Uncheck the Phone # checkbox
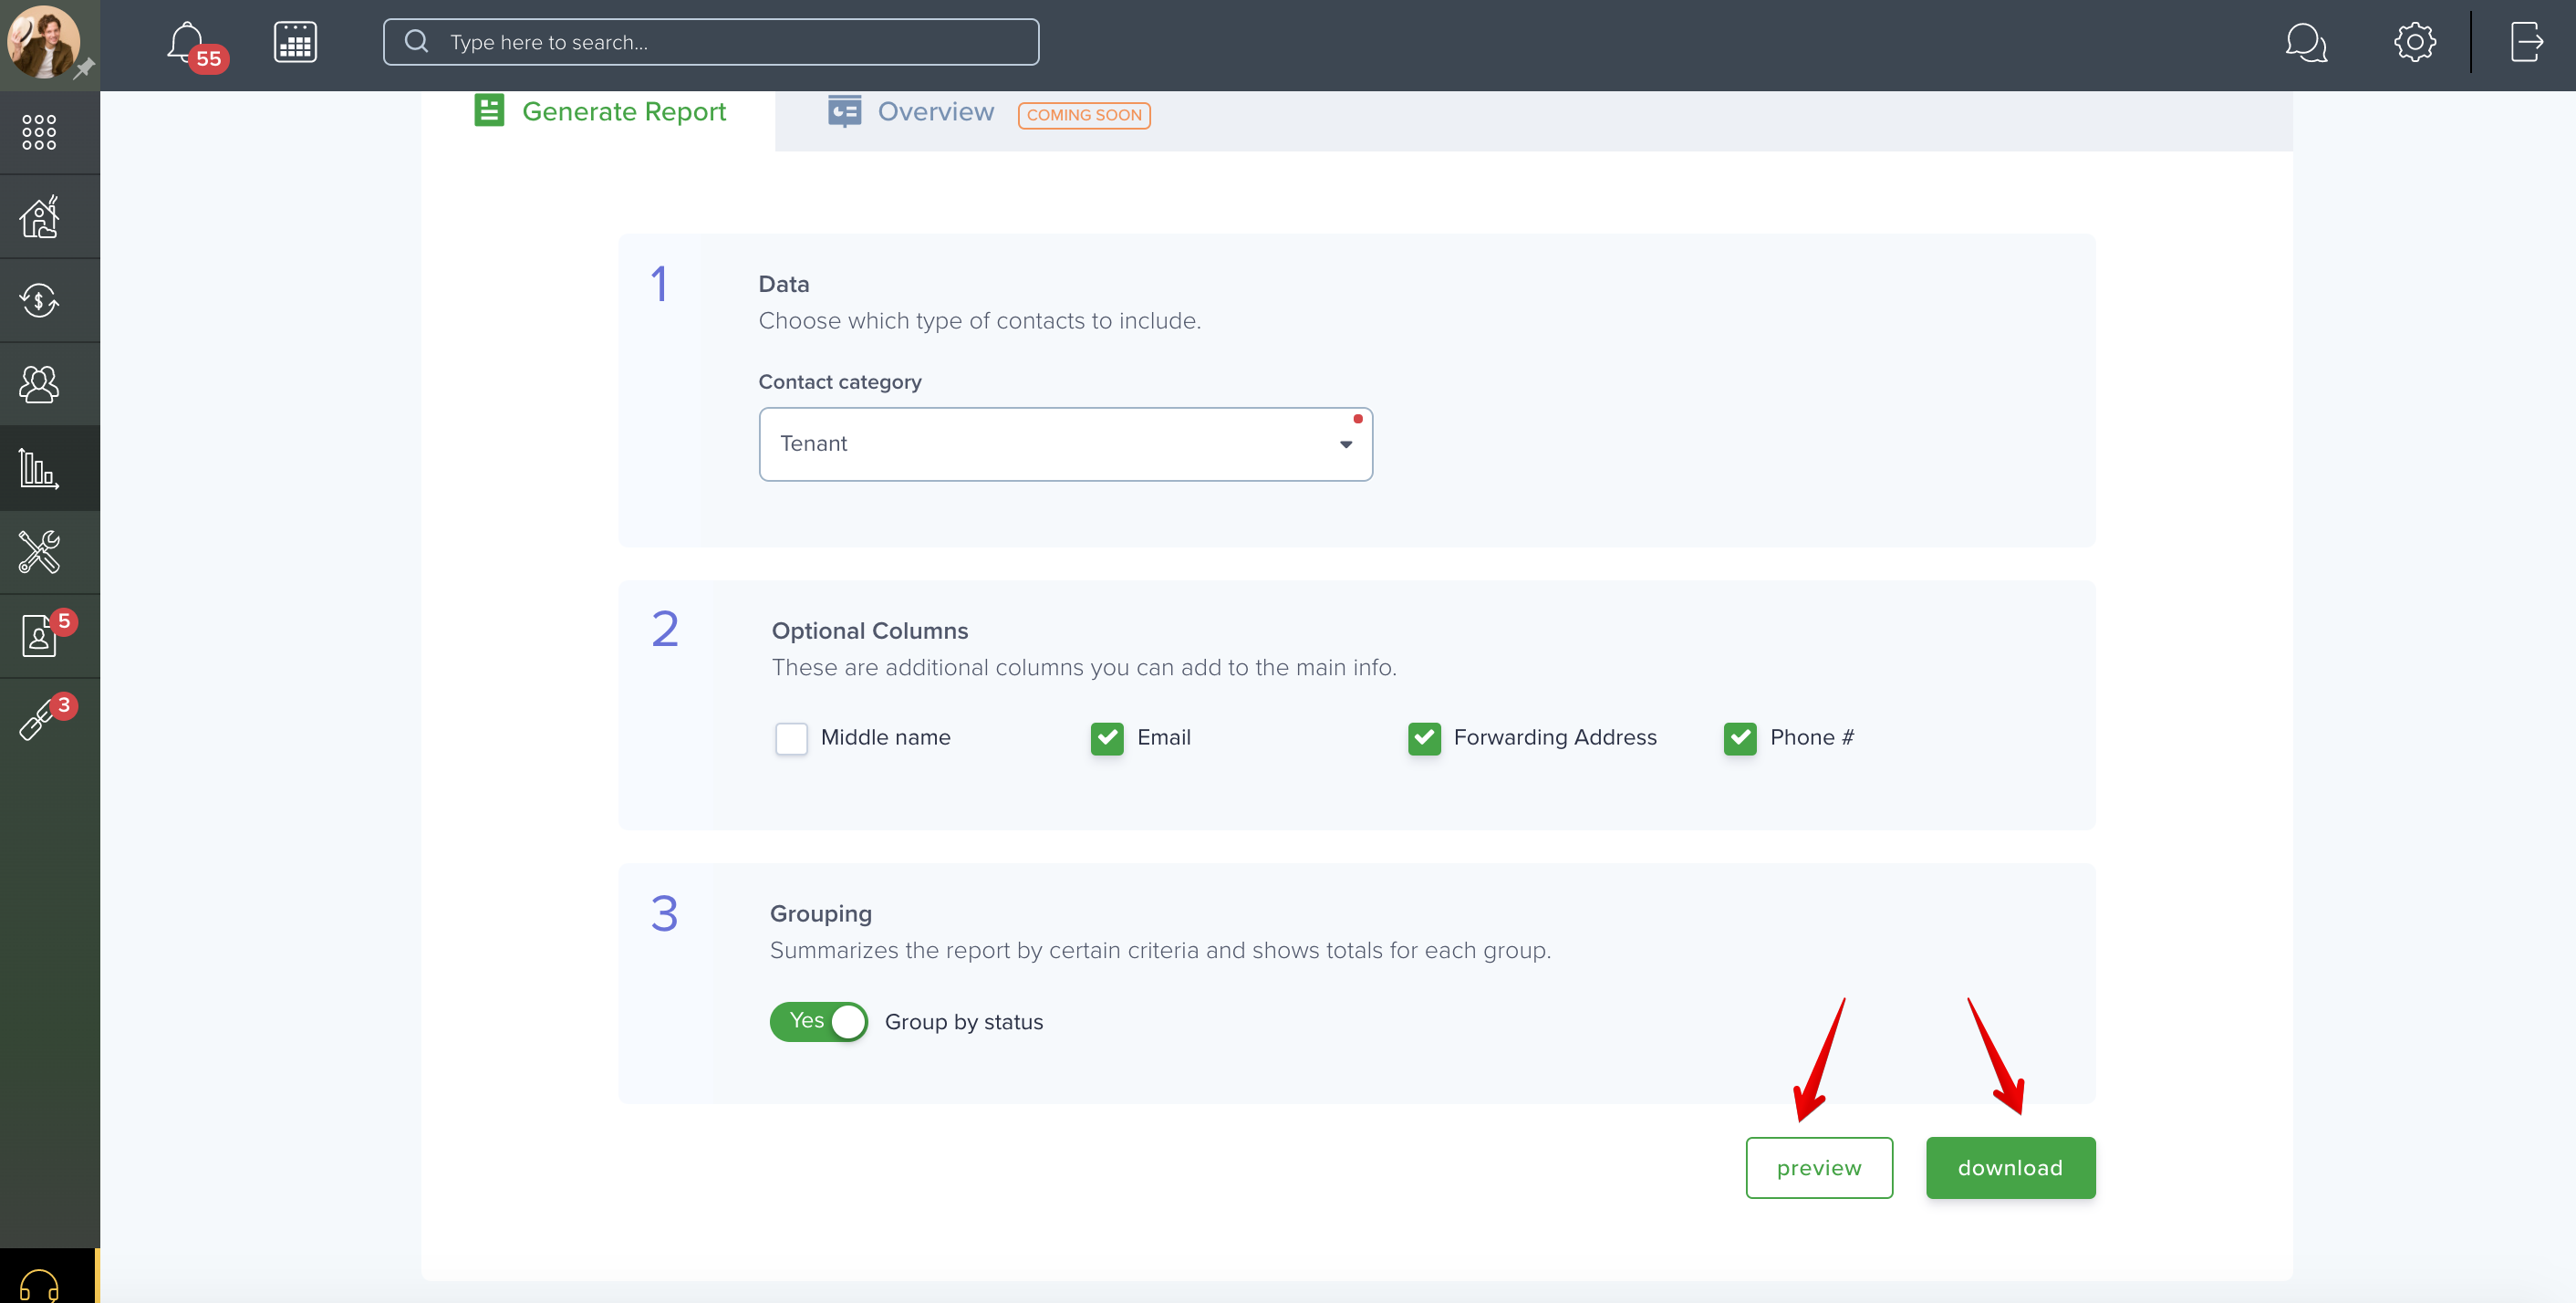The height and width of the screenshot is (1303, 2576). click(x=1740, y=738)
